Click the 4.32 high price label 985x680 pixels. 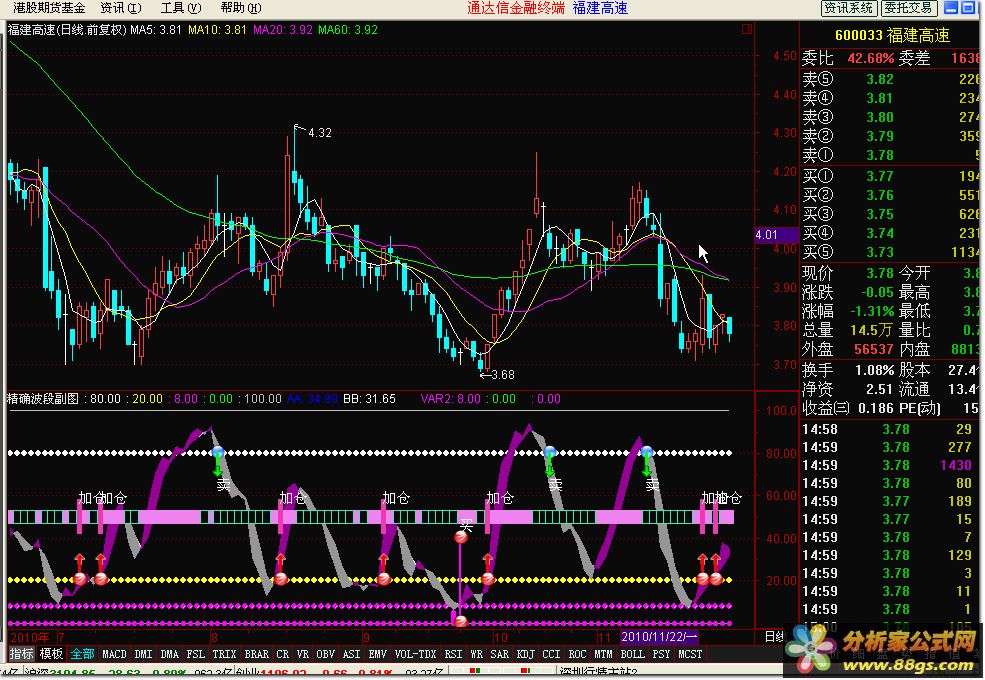pyautogui.click(x=320, y=133)
